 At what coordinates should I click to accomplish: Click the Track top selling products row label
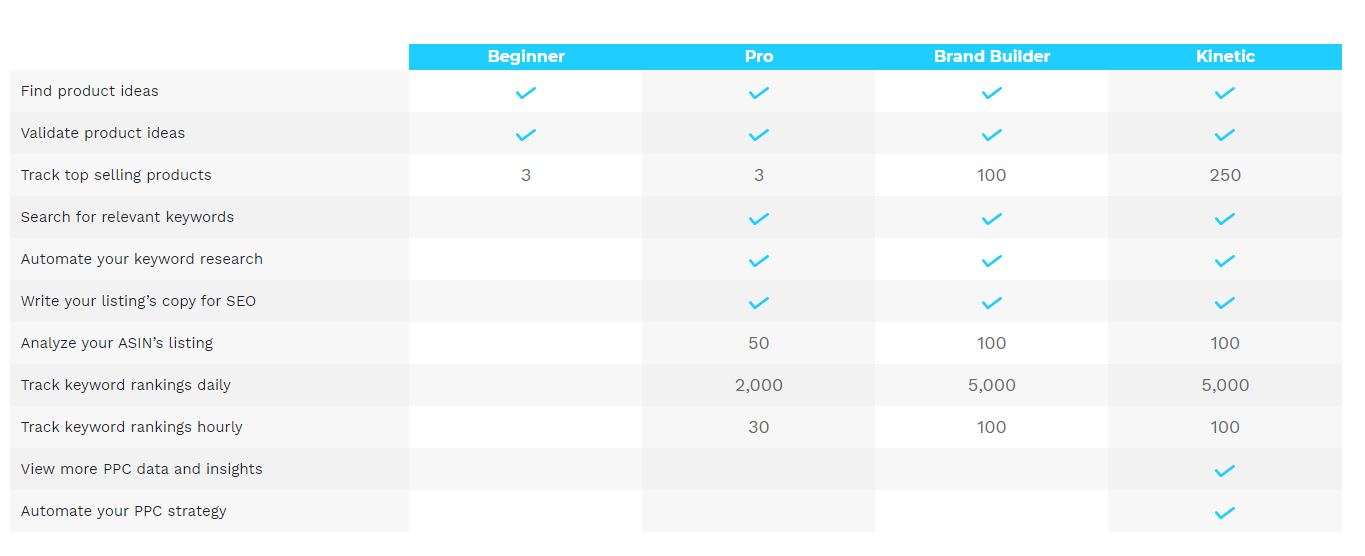[116, 175]
